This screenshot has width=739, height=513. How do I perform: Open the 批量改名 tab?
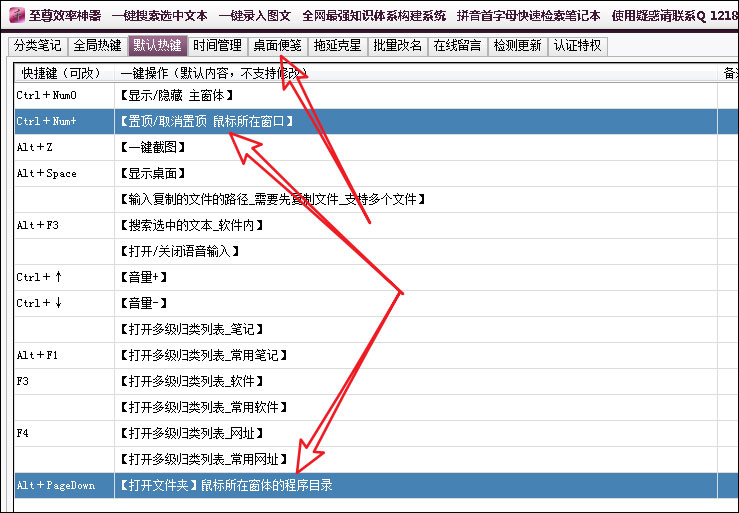click(x=397, y=45)
